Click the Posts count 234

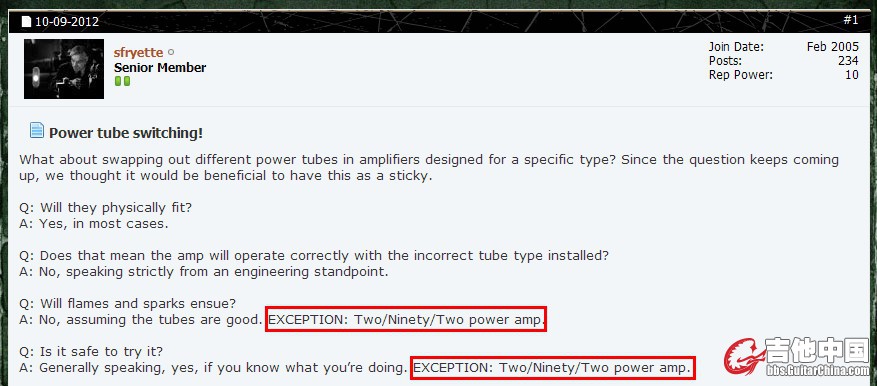(x=848, y=61)
